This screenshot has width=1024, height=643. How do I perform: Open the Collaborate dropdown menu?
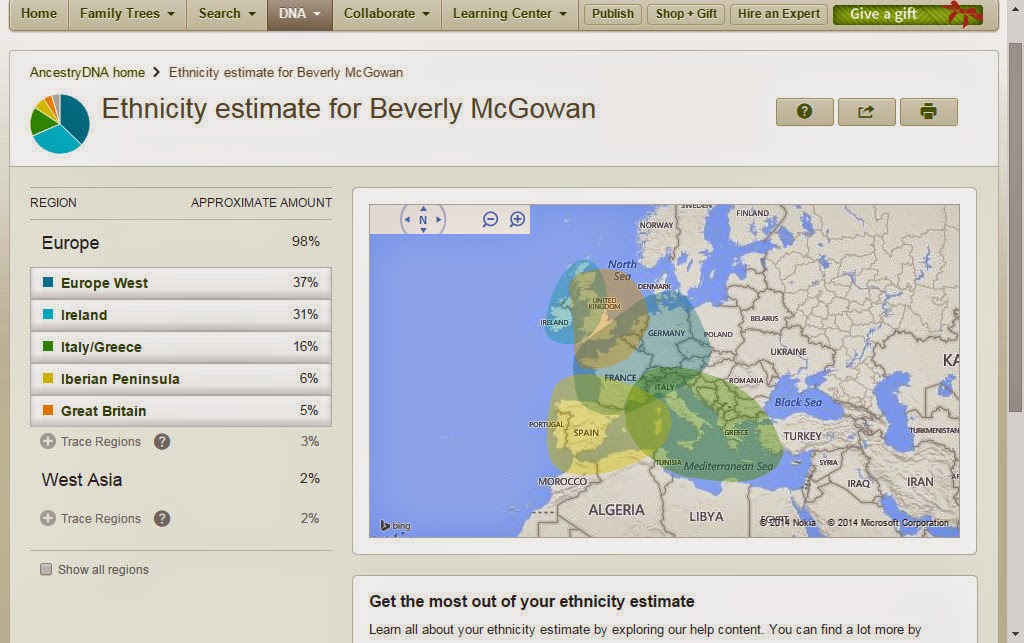(x=387, y=14)
